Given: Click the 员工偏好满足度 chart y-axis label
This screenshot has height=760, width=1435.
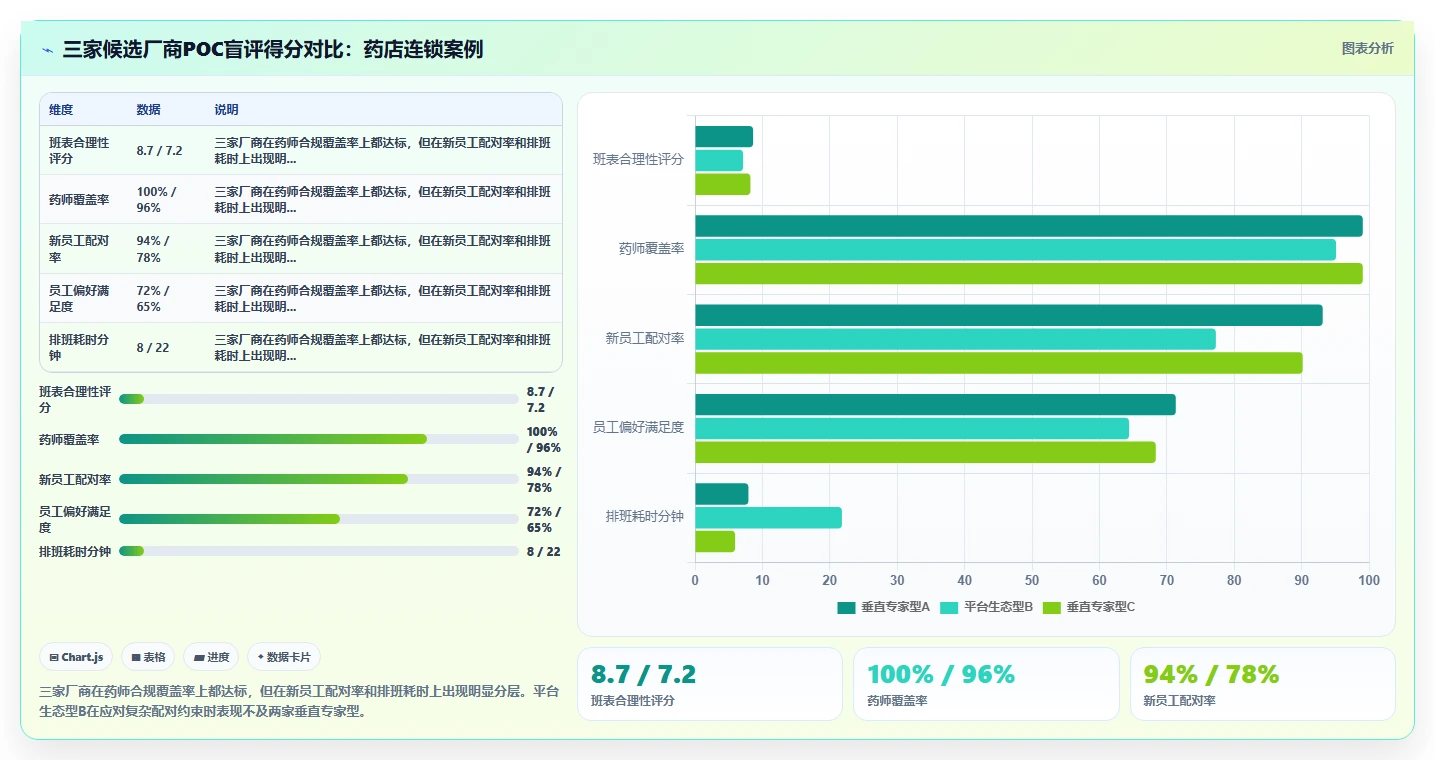Looking at the screenshot, I should point(638,428).
